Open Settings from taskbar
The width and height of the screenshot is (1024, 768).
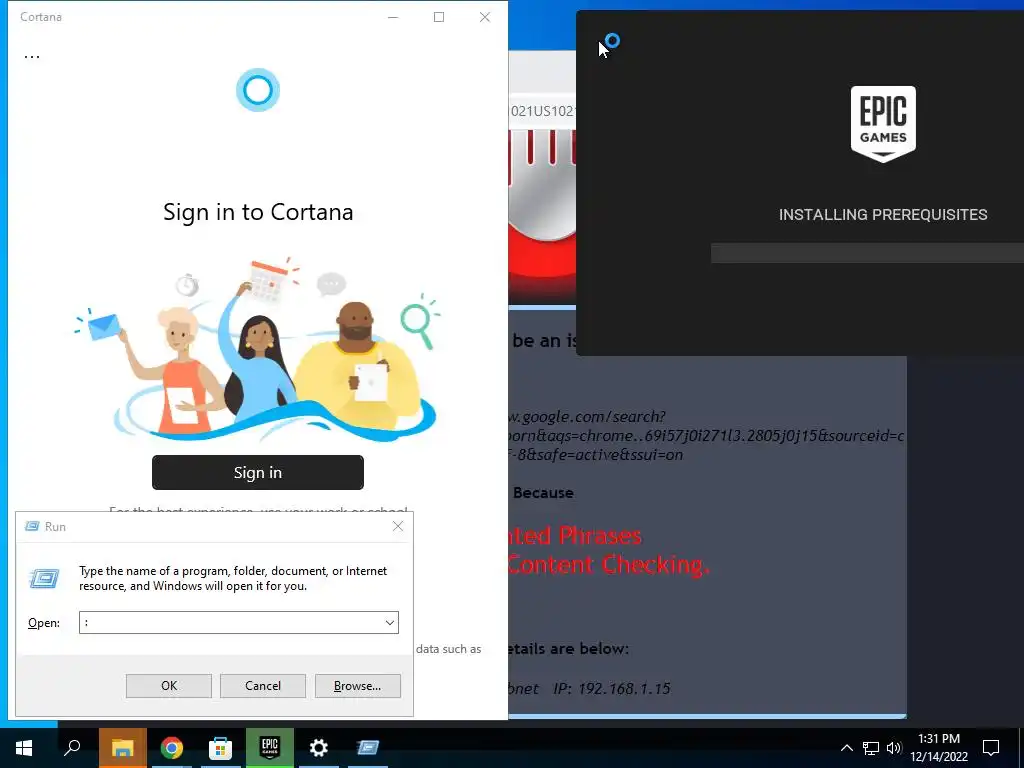pos(319,748)
